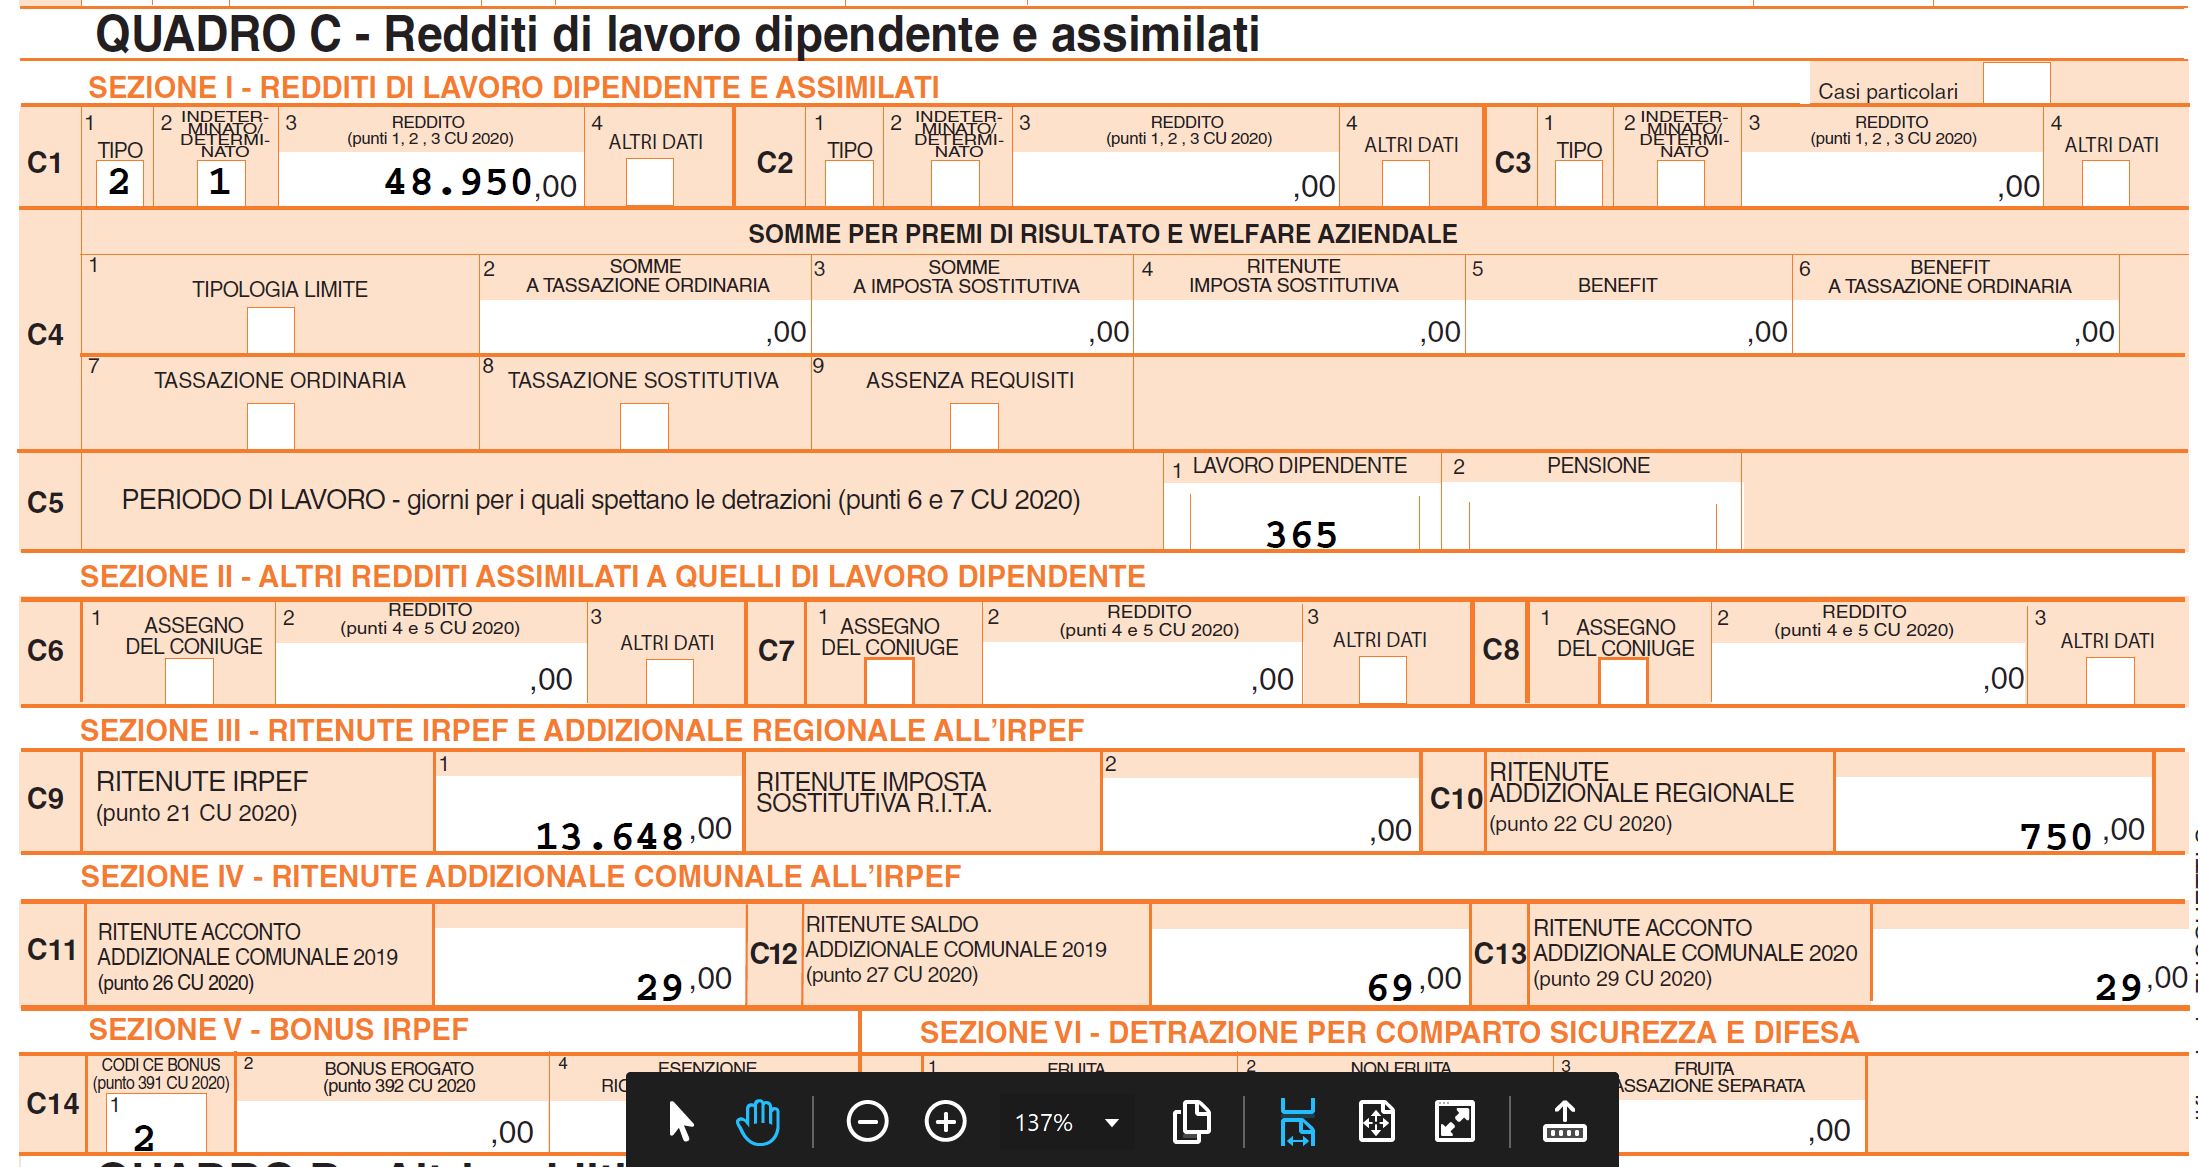Click the SOMME PER PREMI DI RISULTATO heading
The width and height of the screenshot is (2198, 1167).
coord(1103,234)
